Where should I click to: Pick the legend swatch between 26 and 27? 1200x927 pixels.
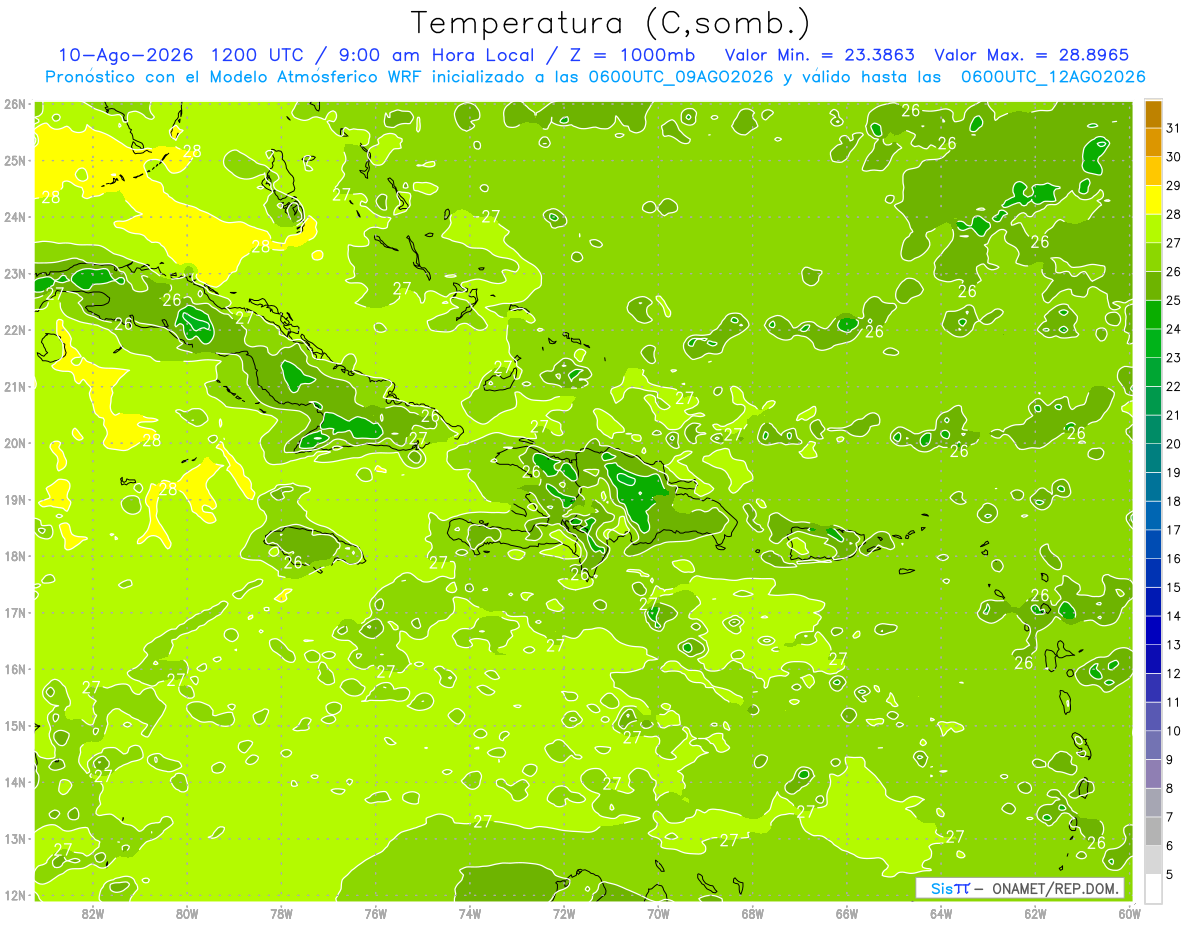1153,258
